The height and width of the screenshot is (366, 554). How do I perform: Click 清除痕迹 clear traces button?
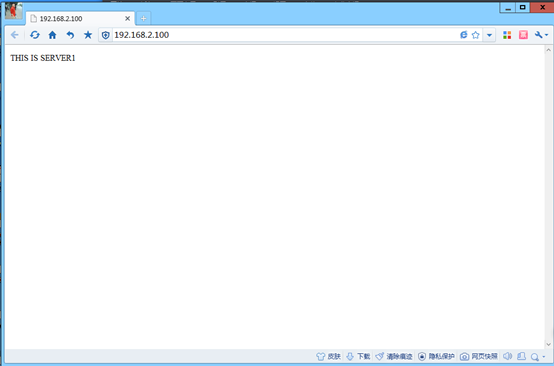click(x=394, y=356)
